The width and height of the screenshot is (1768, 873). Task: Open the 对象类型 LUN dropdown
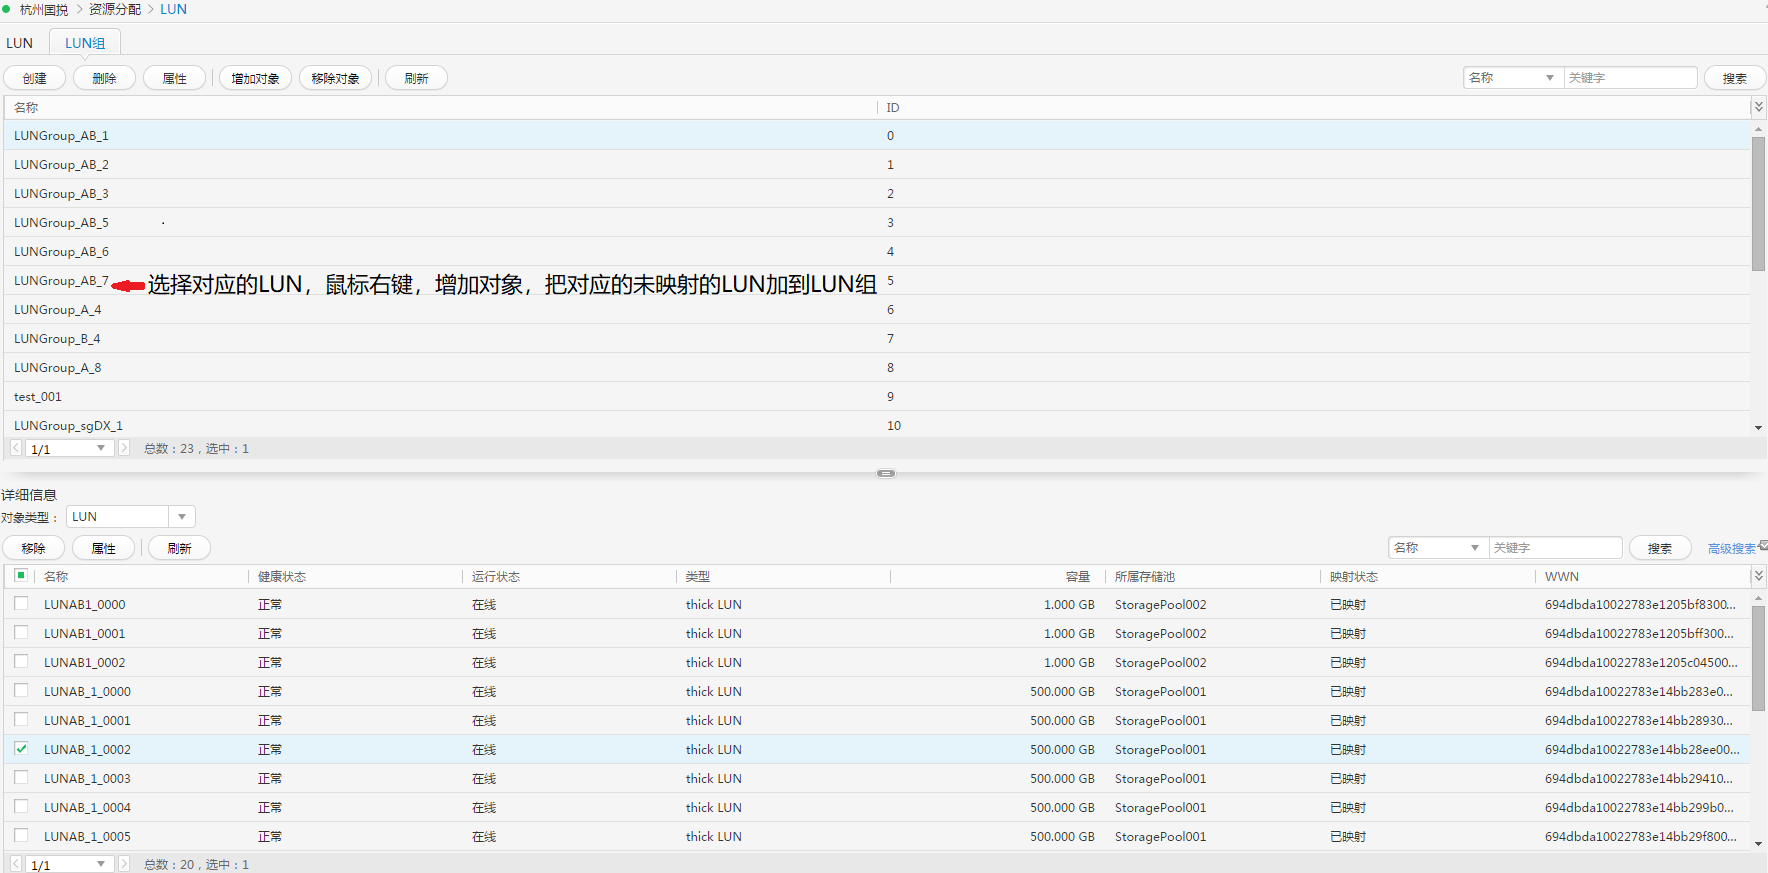click(x=130, y=516)
